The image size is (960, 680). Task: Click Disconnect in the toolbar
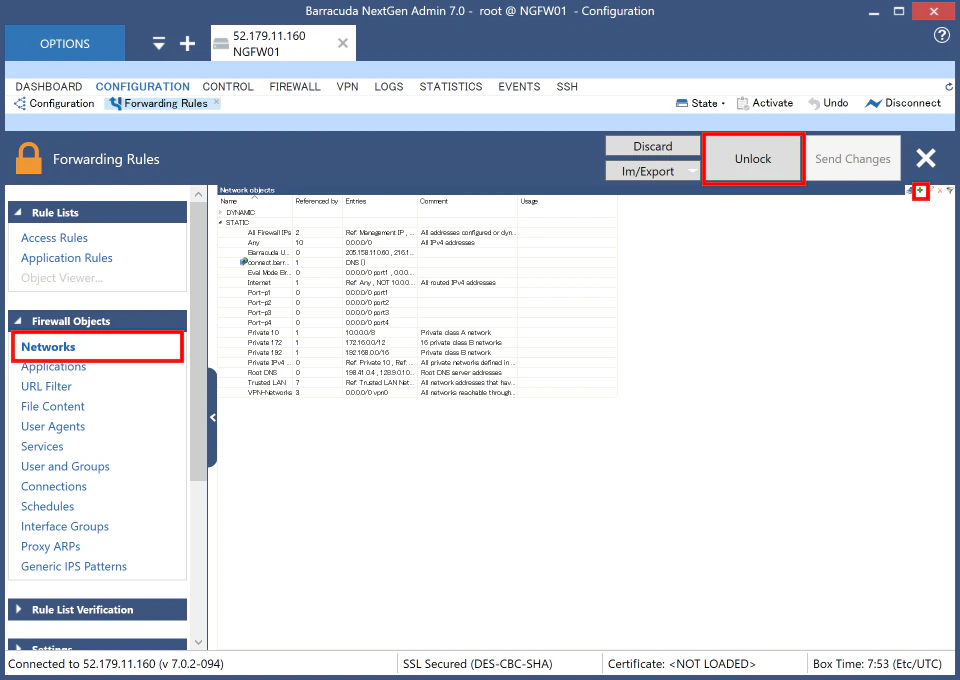[x=903, y=103]
